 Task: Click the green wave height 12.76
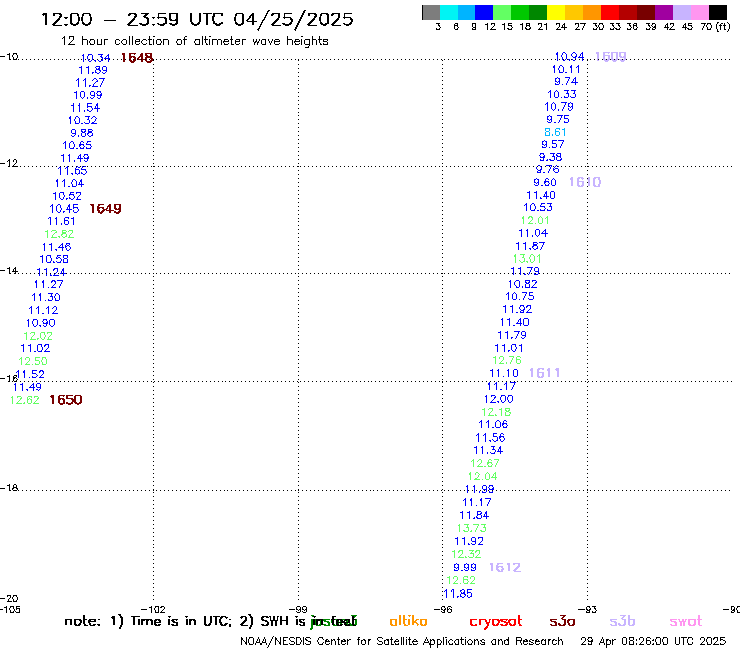(x=507, y=360)
